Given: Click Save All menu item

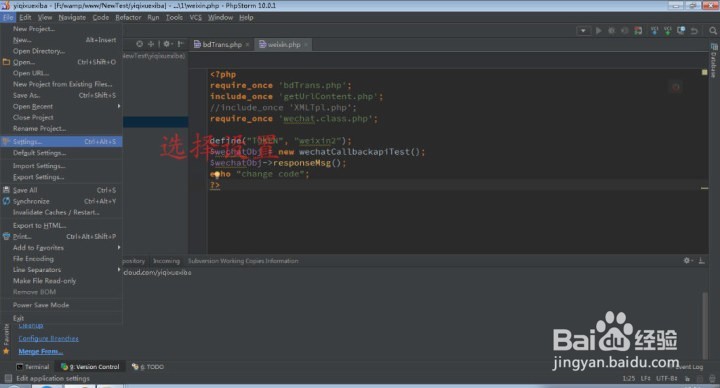Looking at the screenshot, I should point(62,190).
